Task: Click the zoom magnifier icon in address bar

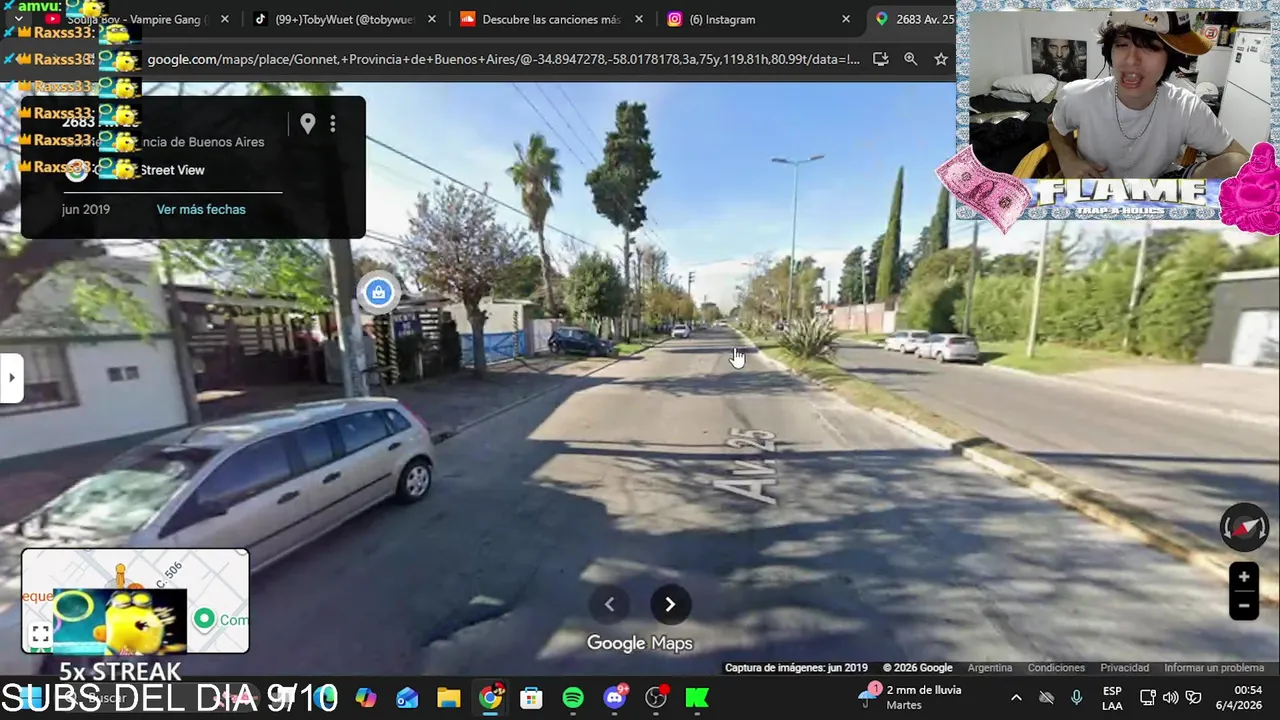Action: pyautogui.click(x=910, y=59)
